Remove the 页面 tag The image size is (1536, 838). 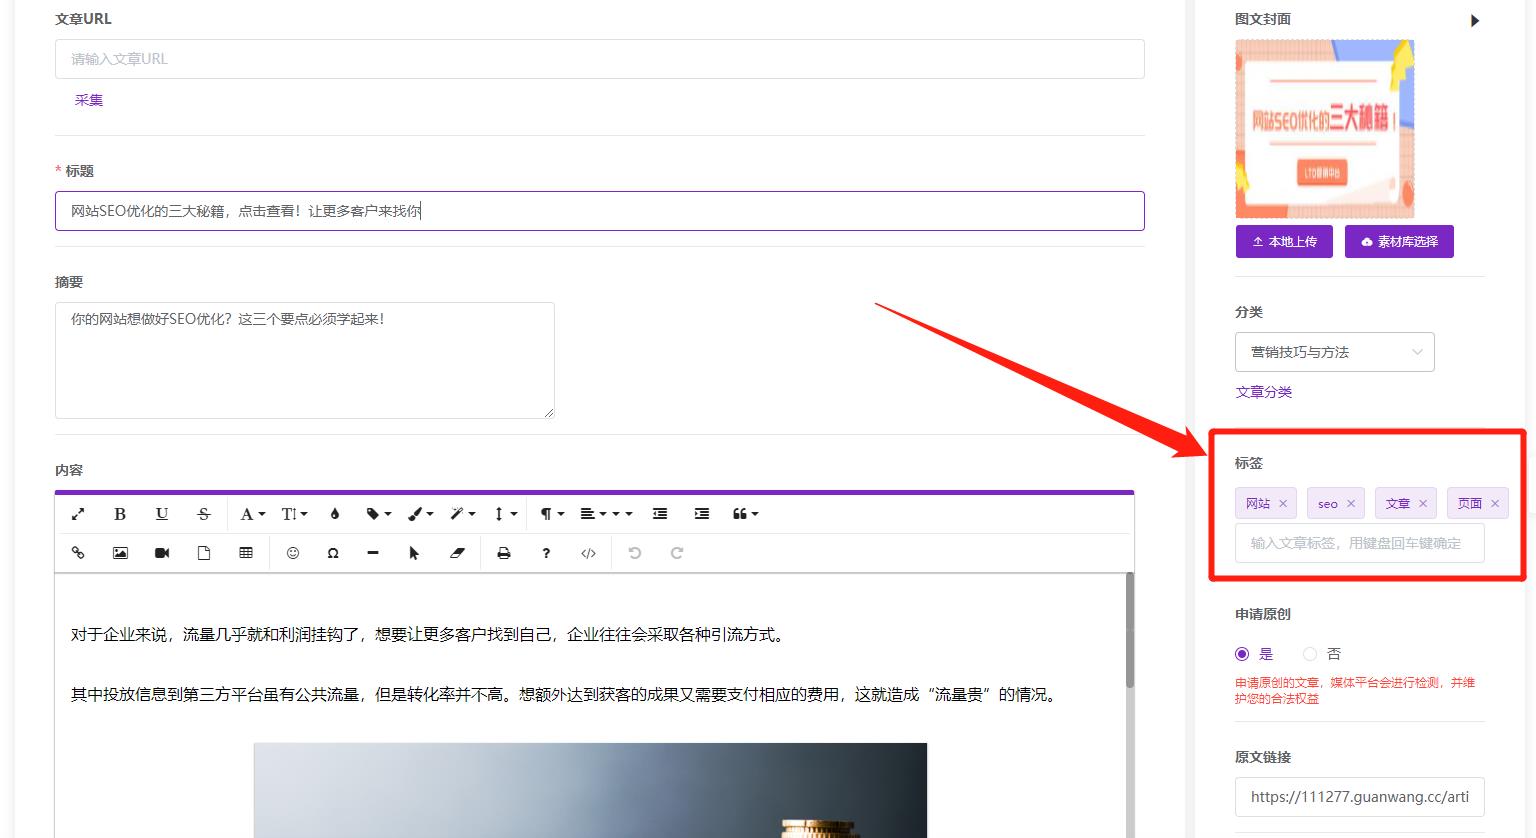[x=1495, y=503]
